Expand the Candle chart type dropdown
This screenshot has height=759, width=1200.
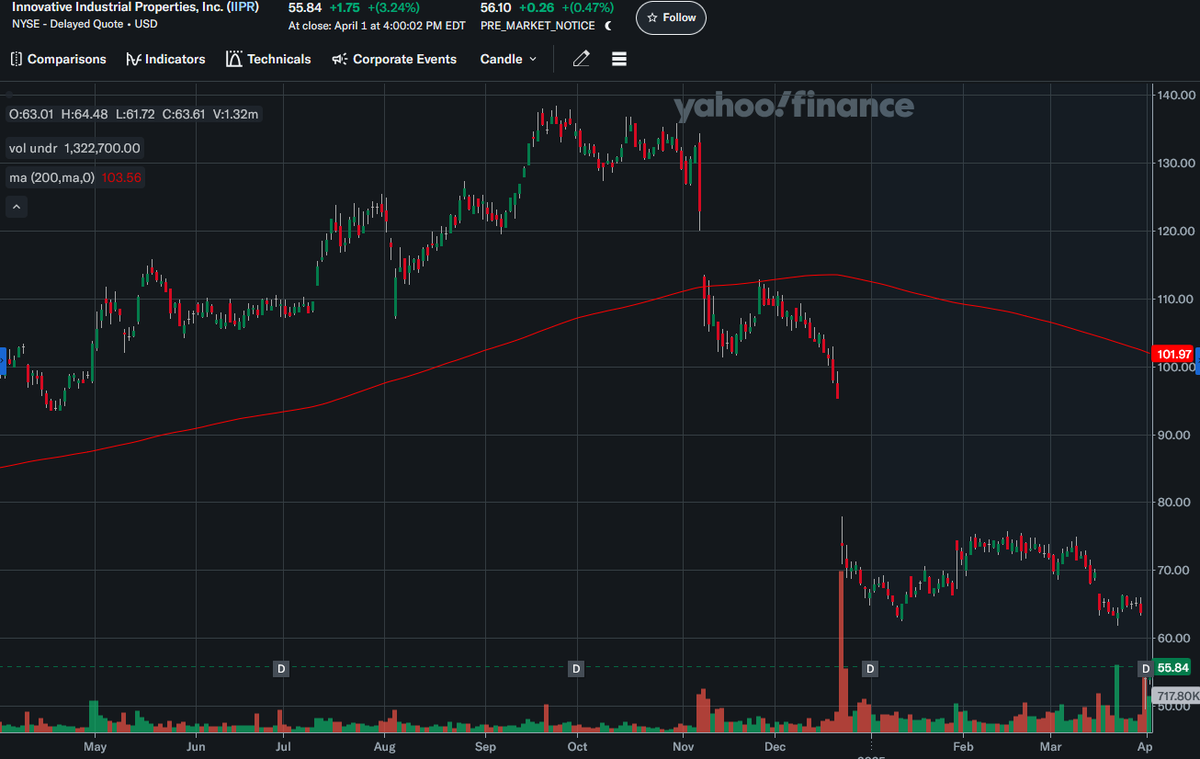(508, 59)
